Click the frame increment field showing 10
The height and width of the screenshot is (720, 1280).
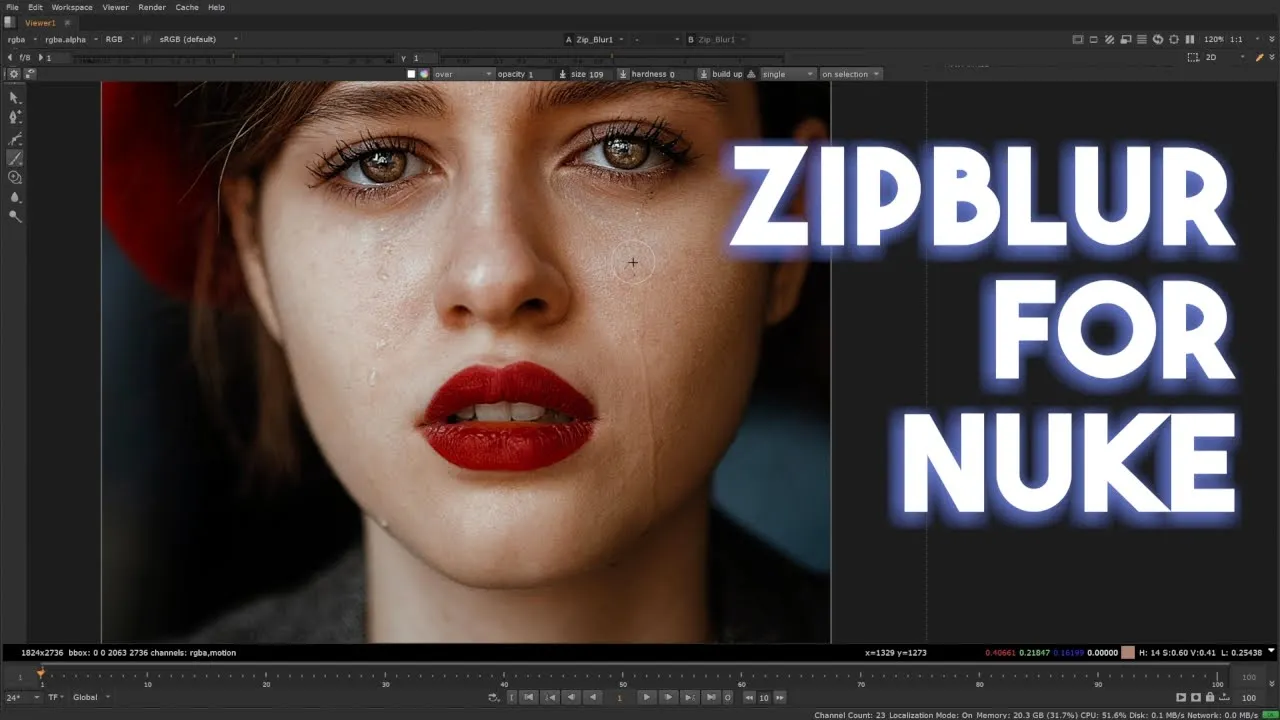click(764, 697)
